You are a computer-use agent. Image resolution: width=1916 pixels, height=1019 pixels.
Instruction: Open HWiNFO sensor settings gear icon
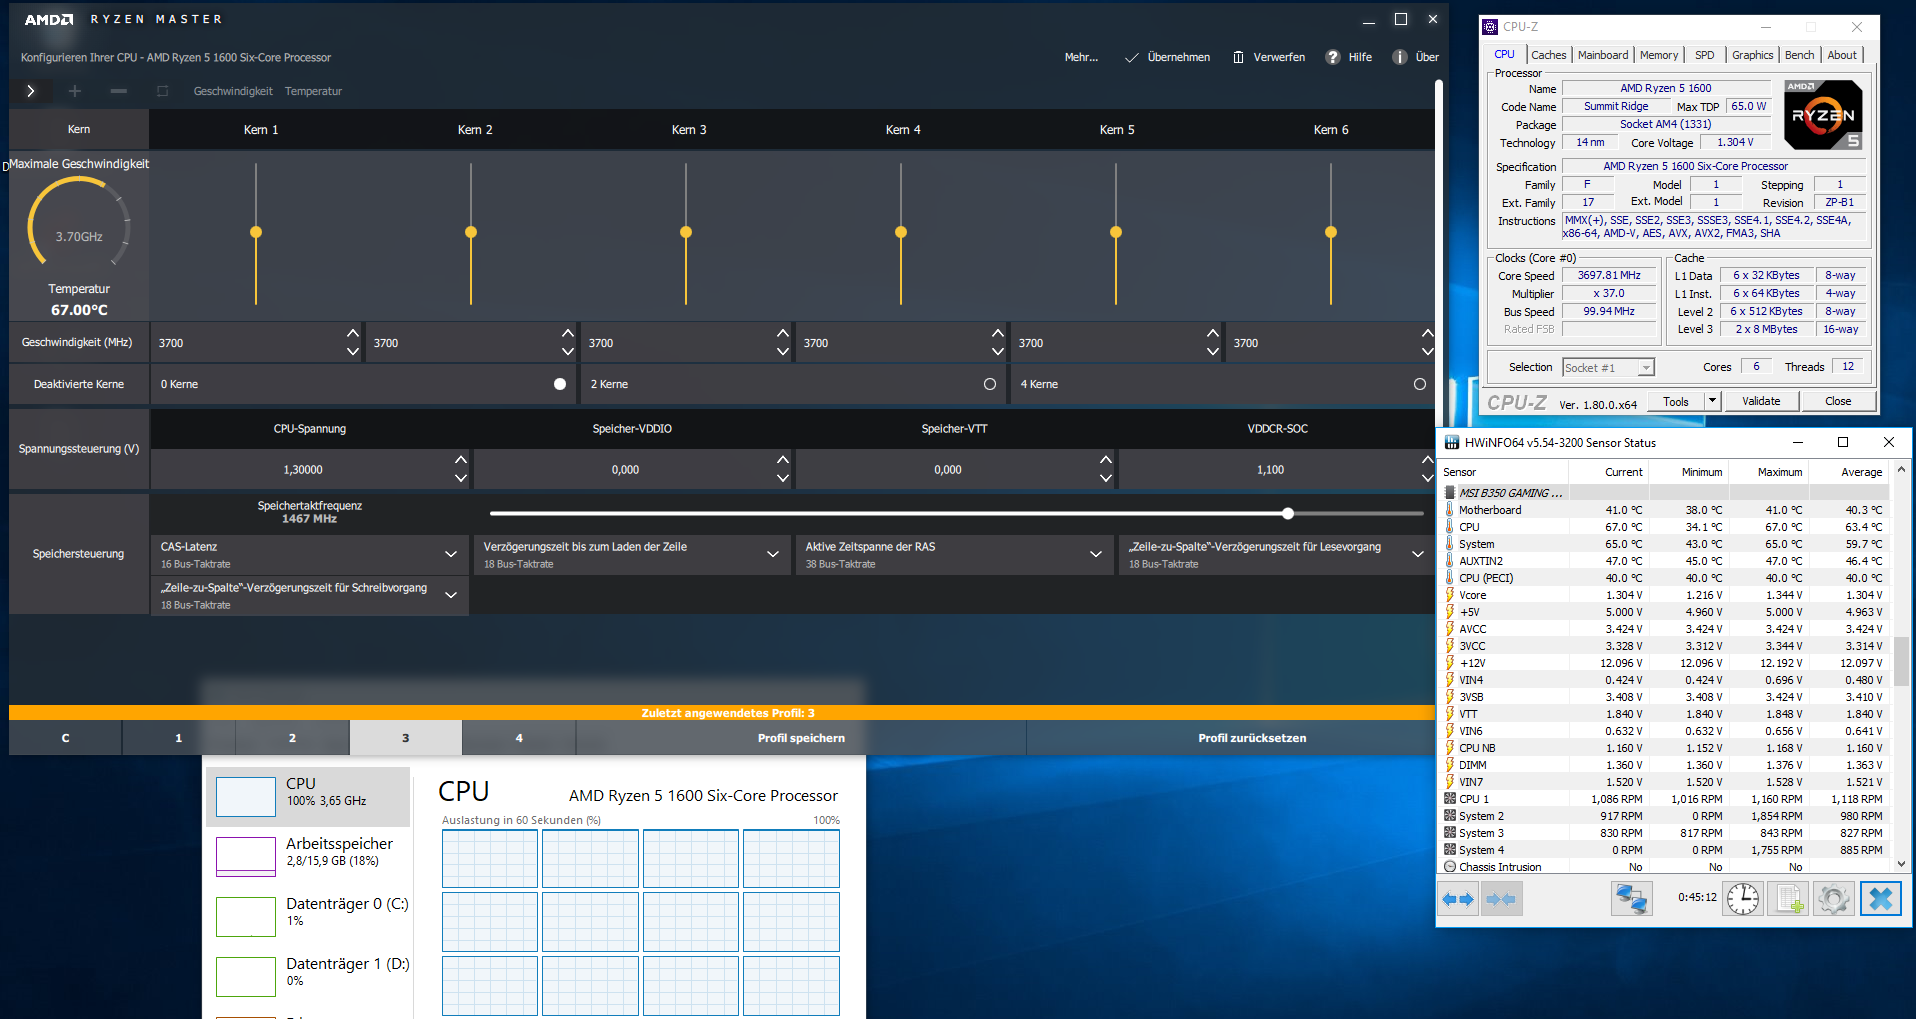coord(1834,899)
